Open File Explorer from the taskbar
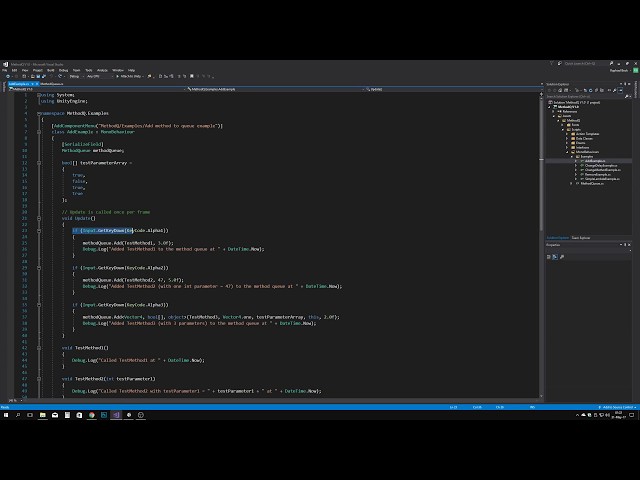The width and height of the screenshot is (640, 480). 42,415
